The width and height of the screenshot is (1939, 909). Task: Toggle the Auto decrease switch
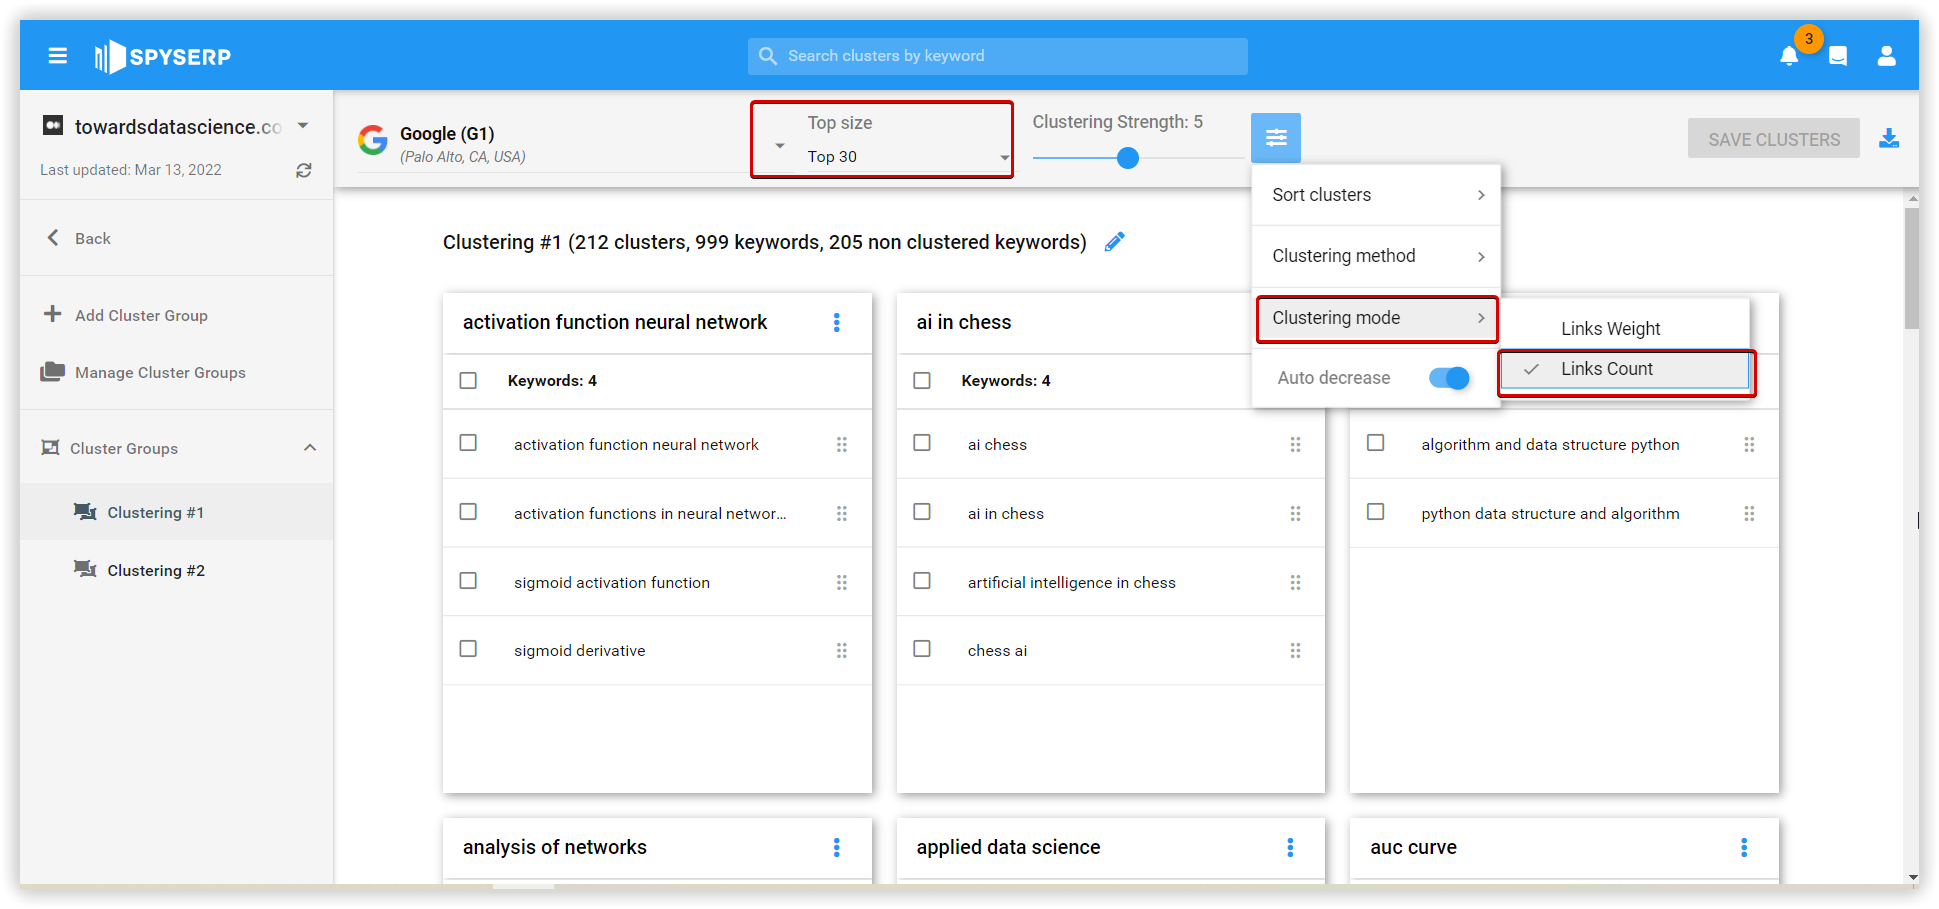click(1449, 378)
